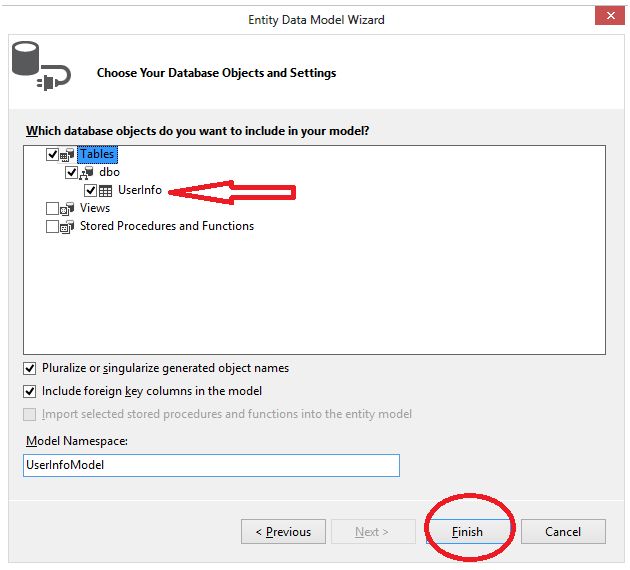
Task: Toggle Include foreign key columns in the model
Action: pyautogui.click(x=30, y=391)
